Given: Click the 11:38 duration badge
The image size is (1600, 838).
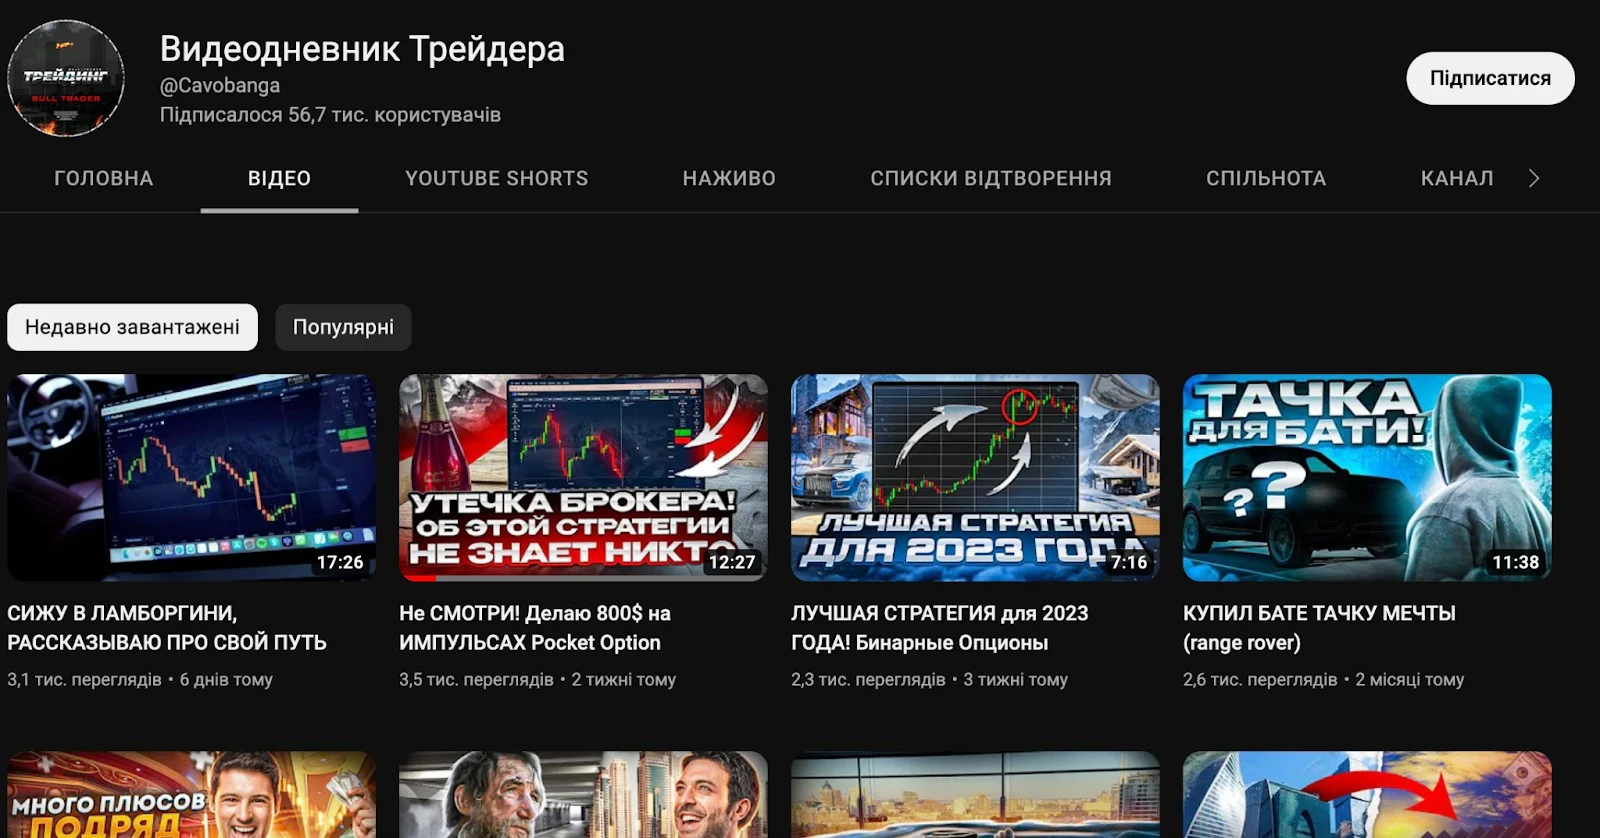Looking at the screenshot, I should pyautogui.click(x=1516, y=562).
